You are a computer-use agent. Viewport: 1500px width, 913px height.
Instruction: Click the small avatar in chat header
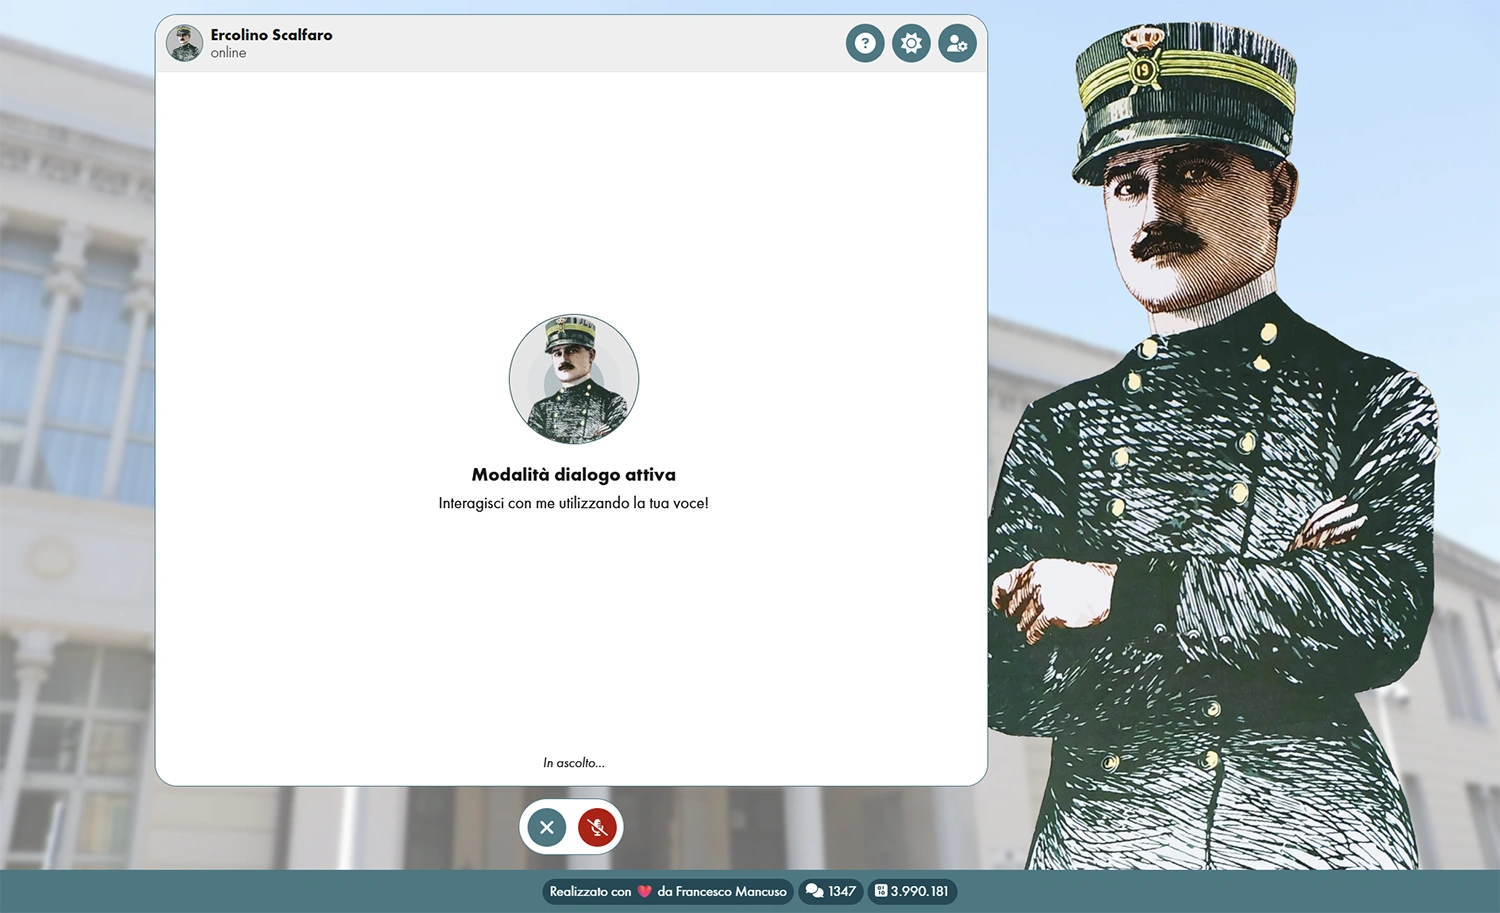click(x=184, y=43)
